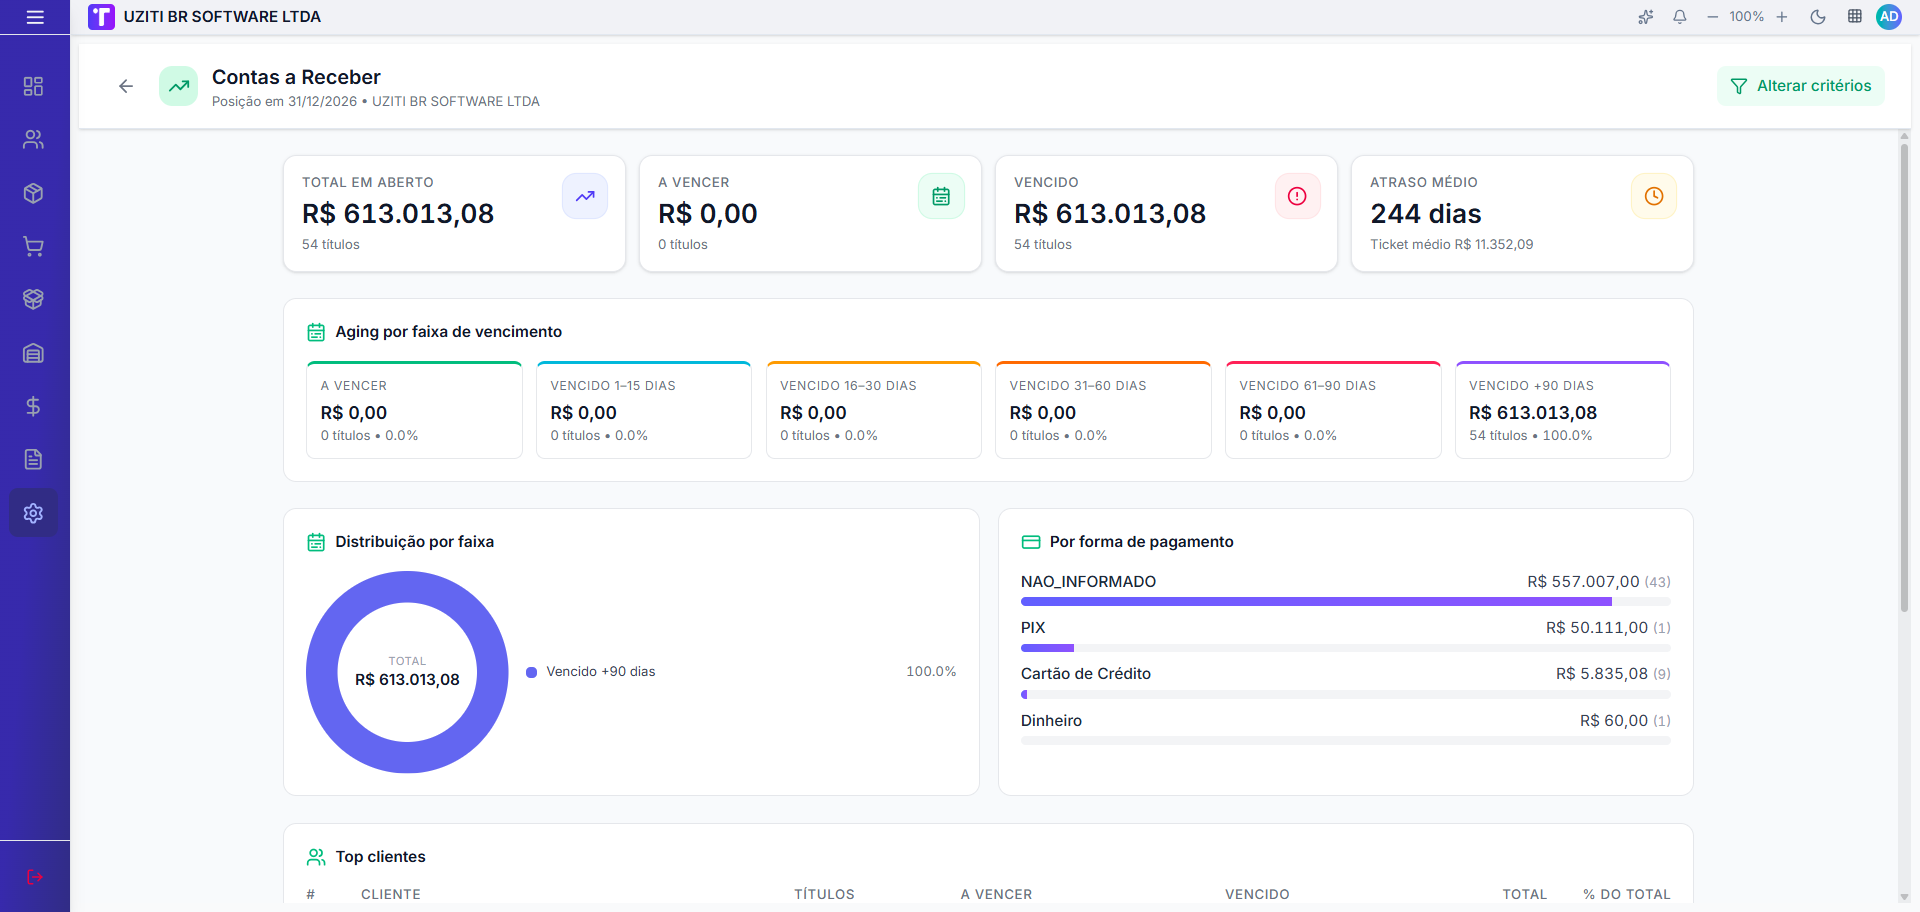
Task: Open the warehouse icon in sidebar
Action: [x=33, y=353]
